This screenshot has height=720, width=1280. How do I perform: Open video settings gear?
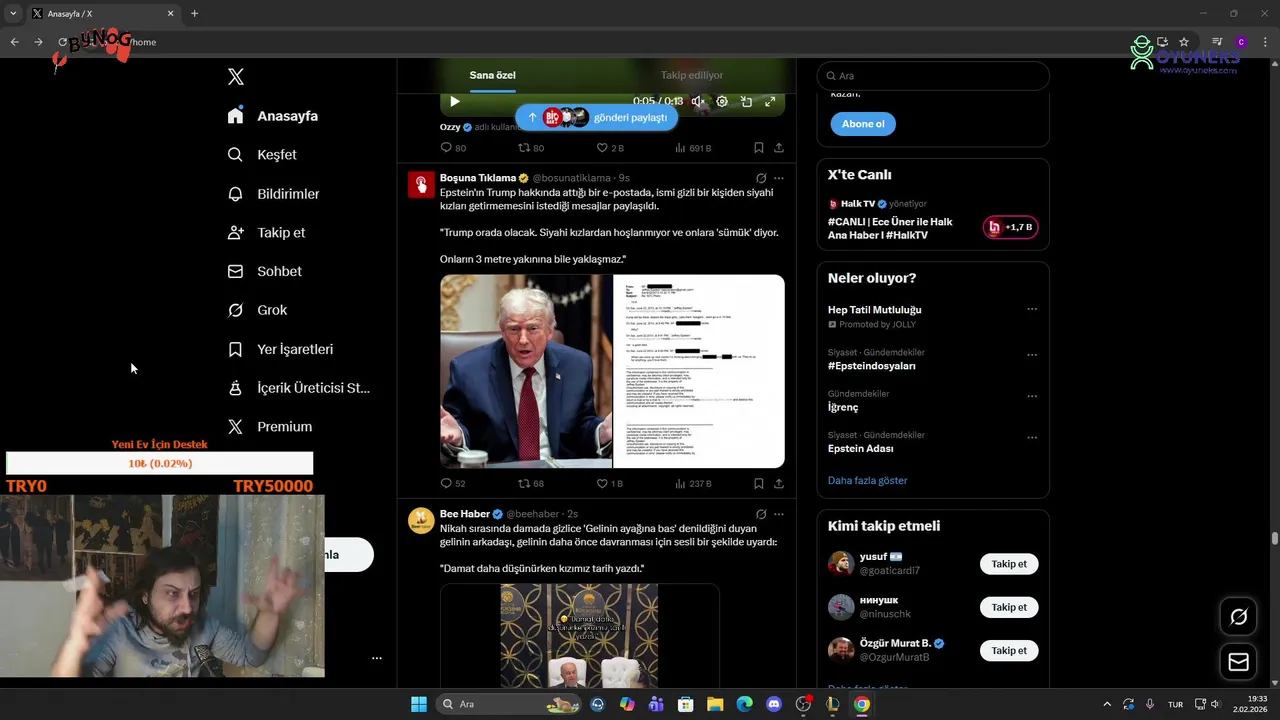[722, 101]
